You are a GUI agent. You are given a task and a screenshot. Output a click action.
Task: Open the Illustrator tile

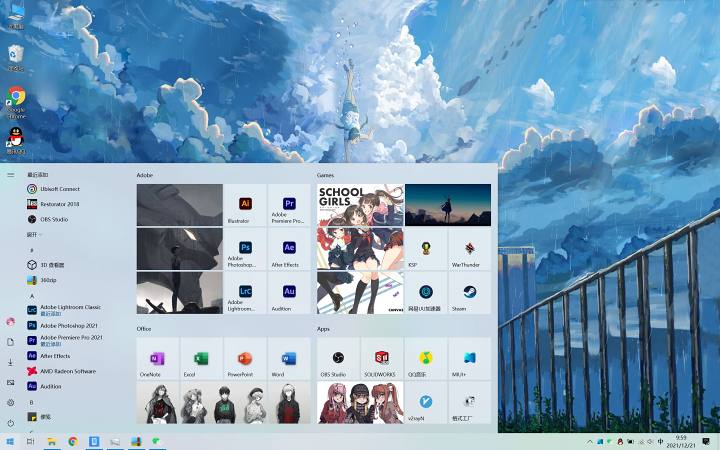[245, 205]
